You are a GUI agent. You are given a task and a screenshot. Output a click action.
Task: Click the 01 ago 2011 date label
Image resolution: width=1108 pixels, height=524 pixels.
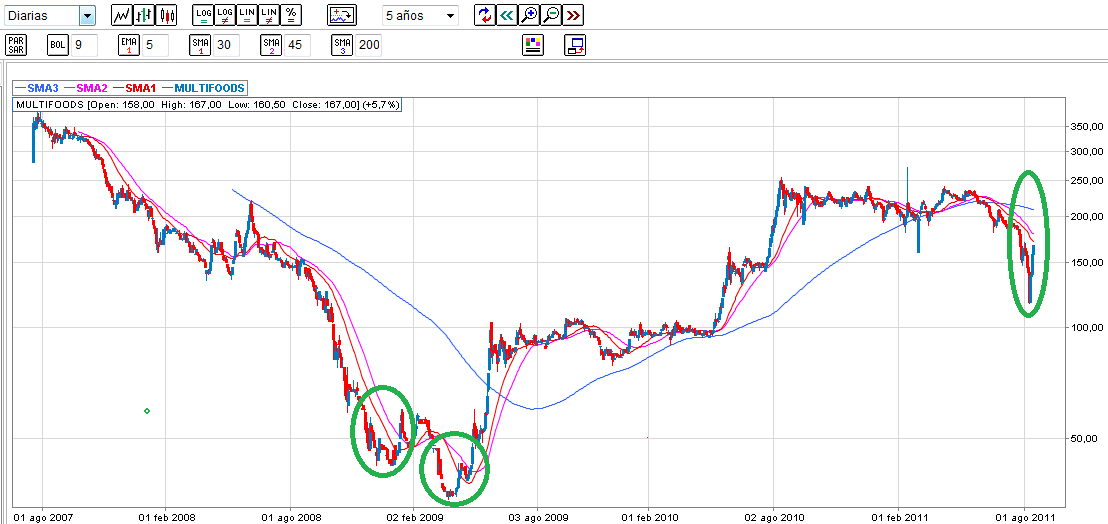(1026, 518)
